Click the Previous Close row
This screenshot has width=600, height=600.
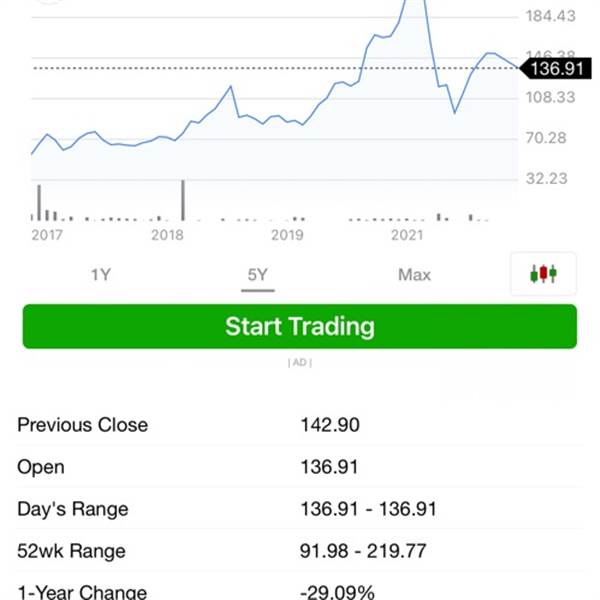click(300, 425)
